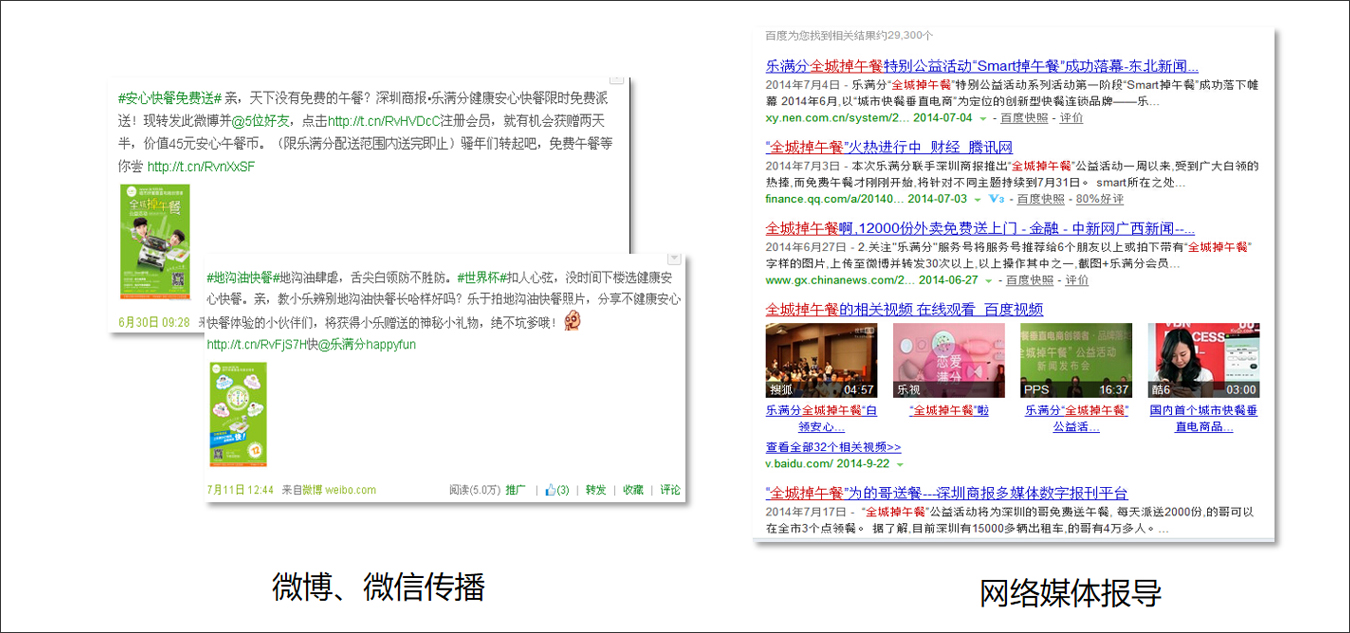Open the 酷6 03:00 video thumbnail
The width and height of the screenshot is (1350, 633).
[1203, 360]
